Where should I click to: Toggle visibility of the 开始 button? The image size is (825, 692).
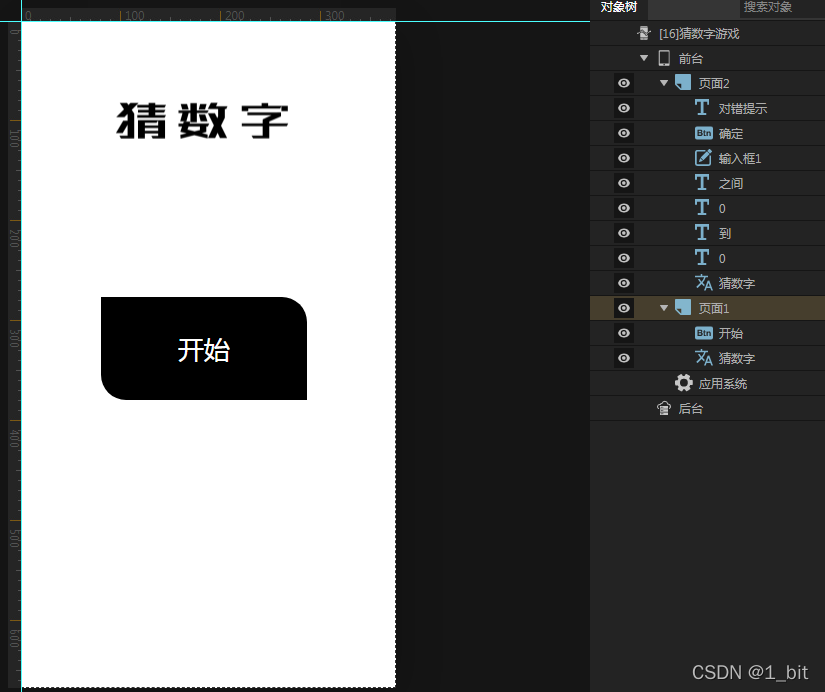click(x=623, y=333)
